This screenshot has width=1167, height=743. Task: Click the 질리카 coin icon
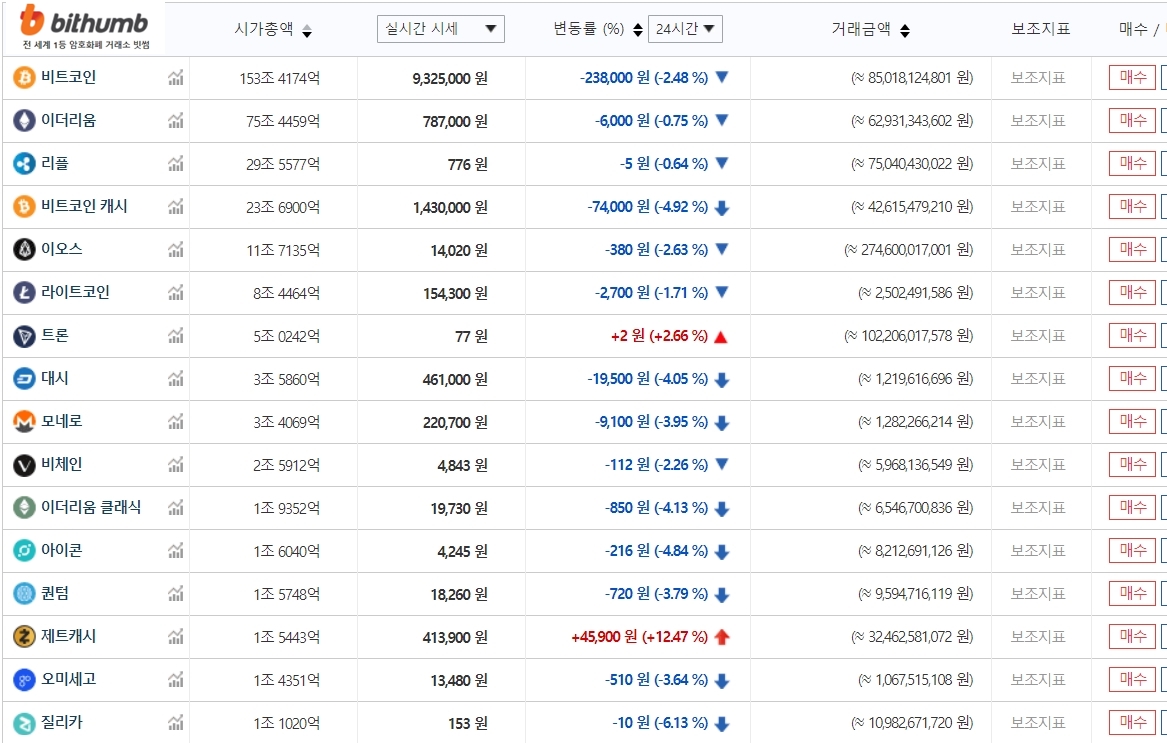coord(24,722)
